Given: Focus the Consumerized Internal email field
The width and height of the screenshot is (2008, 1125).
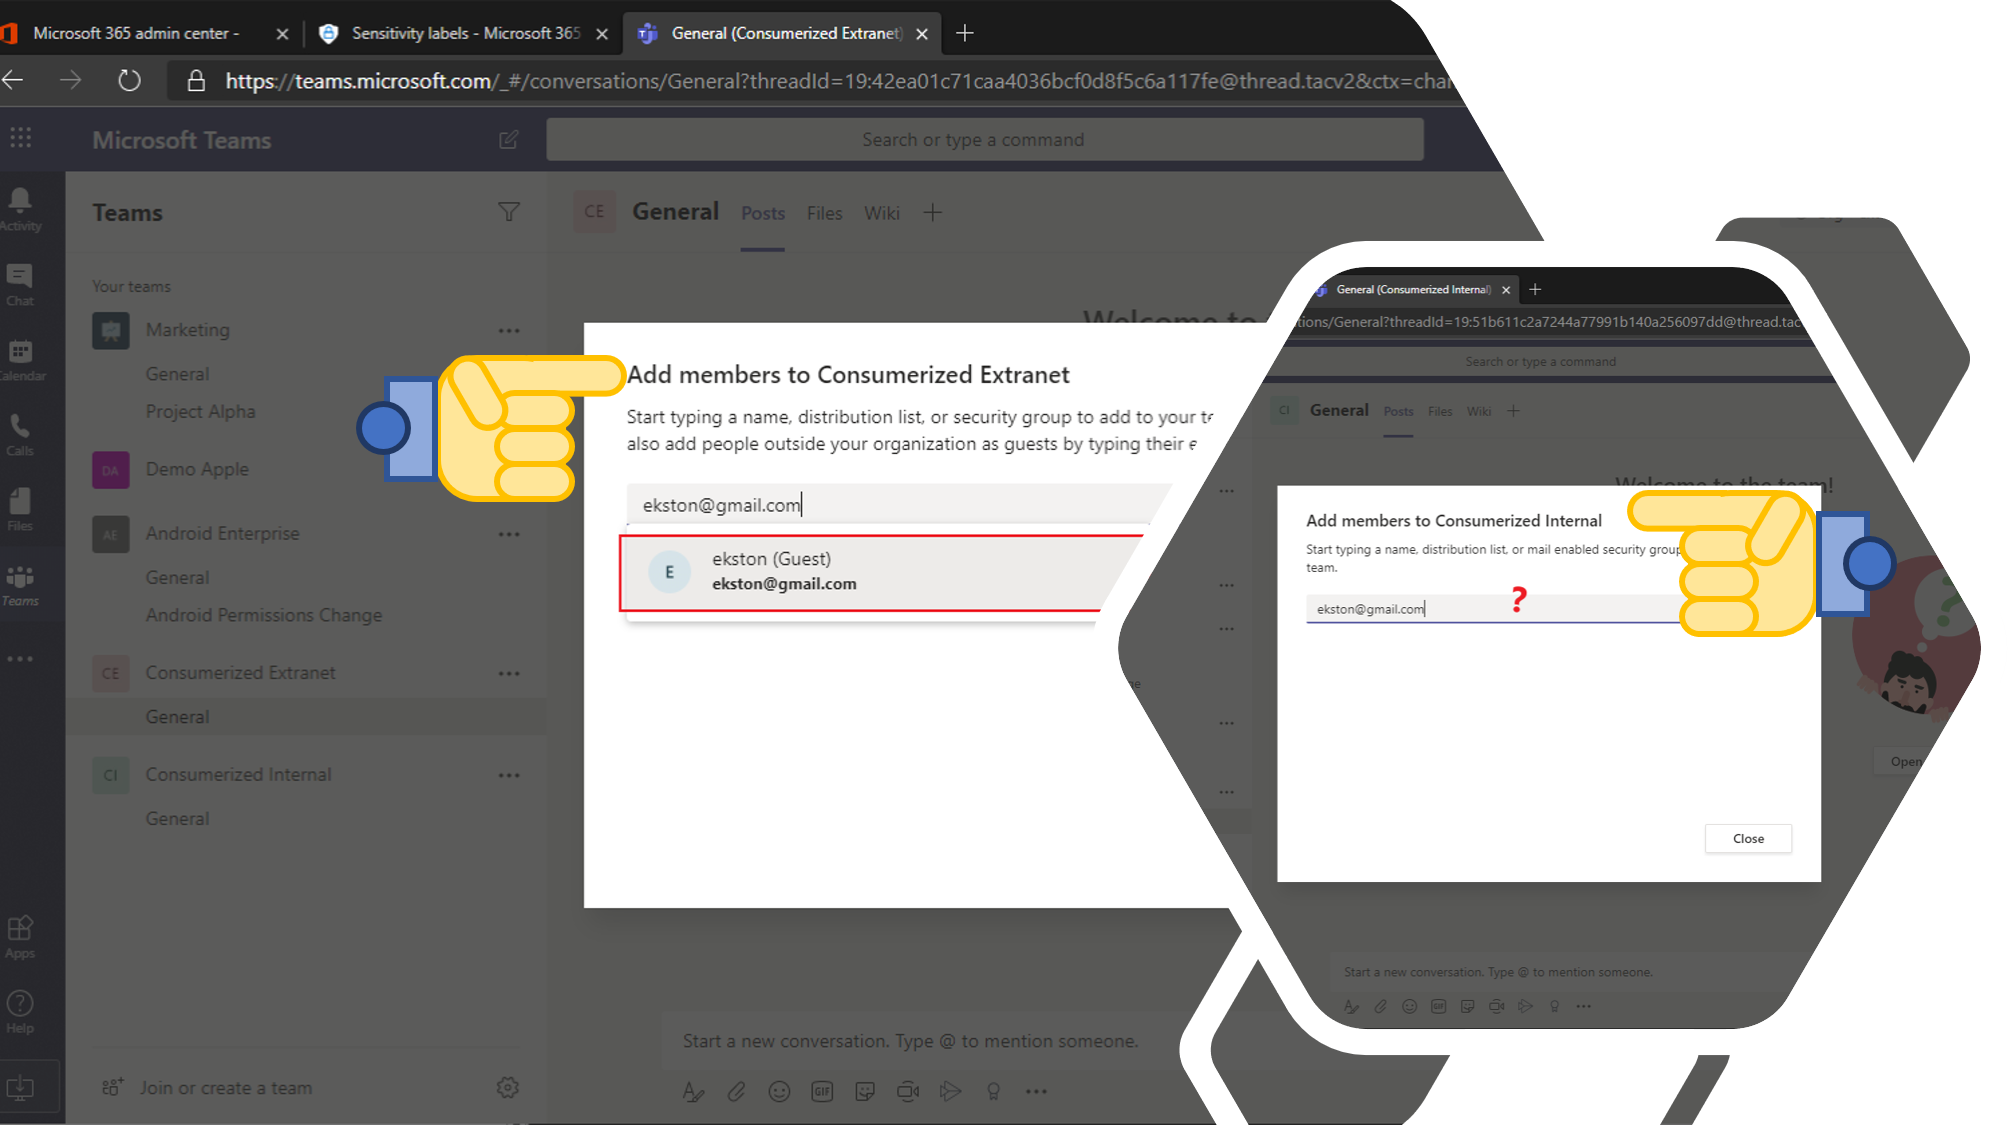Looking at the screenshot, I should [x=1493, y=609].
